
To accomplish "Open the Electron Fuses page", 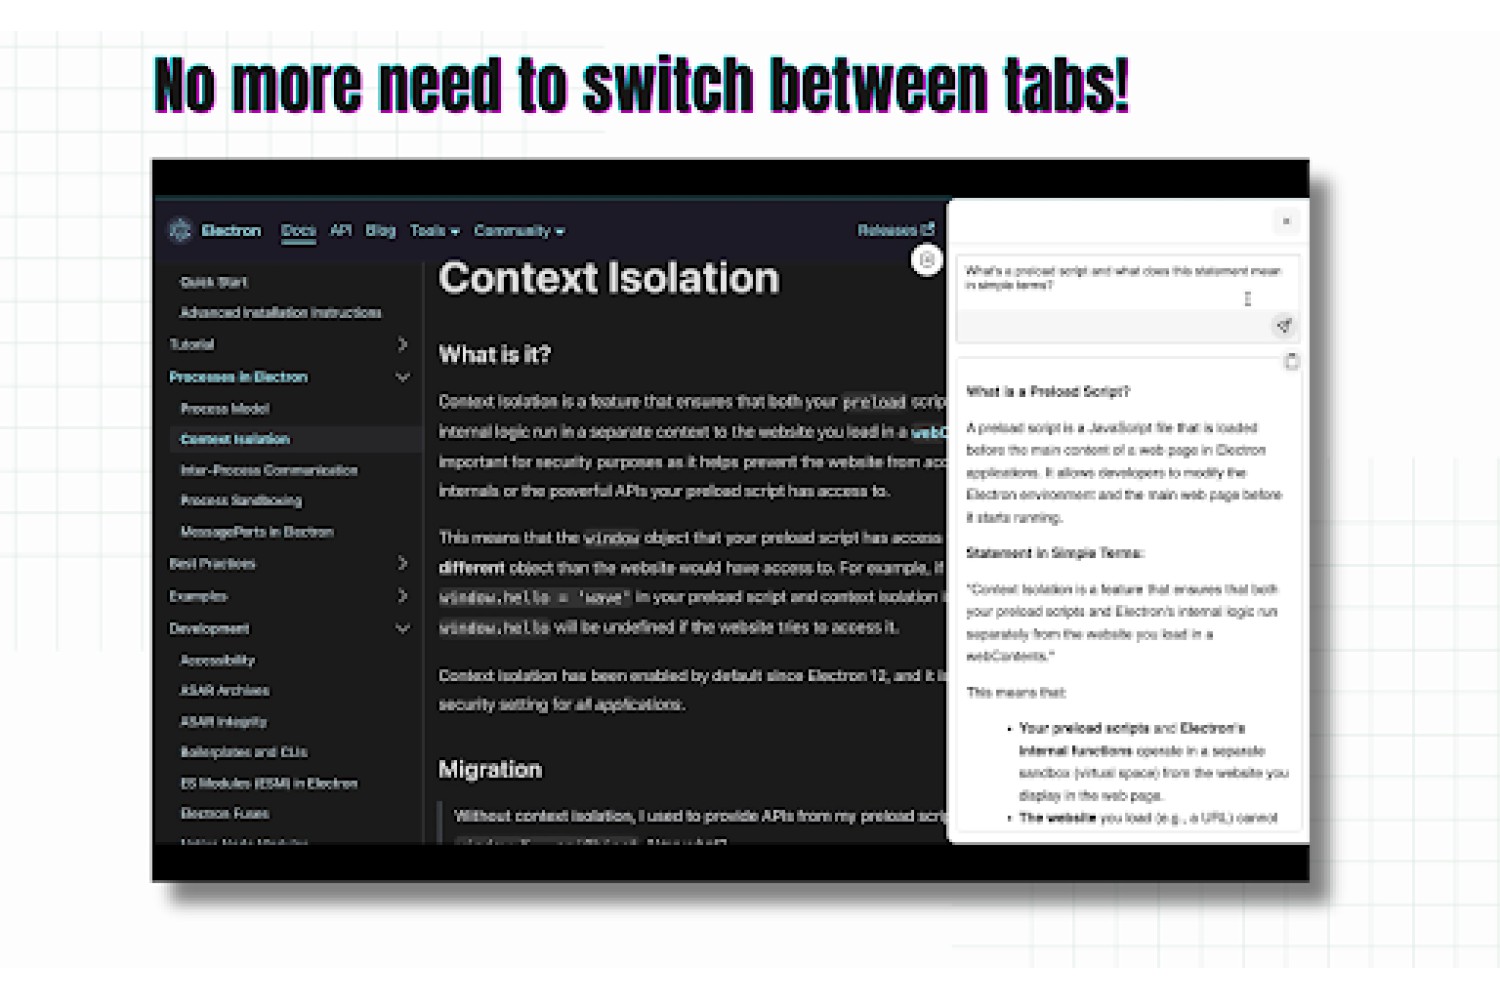I will coord(224,813).
